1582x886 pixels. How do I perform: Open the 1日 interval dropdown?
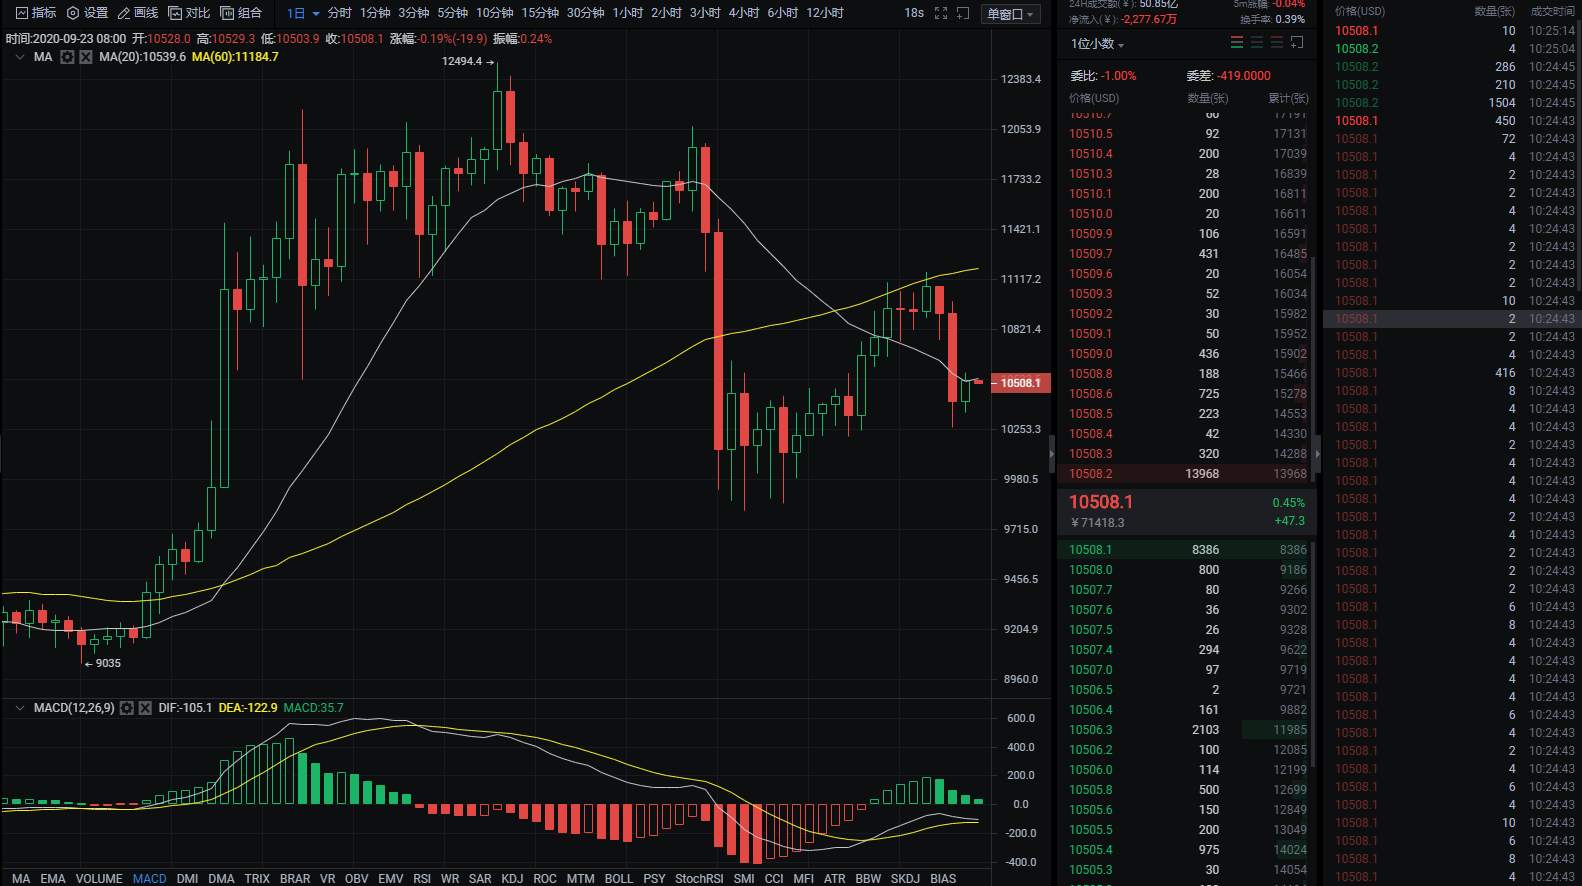(x=303, y=13)
